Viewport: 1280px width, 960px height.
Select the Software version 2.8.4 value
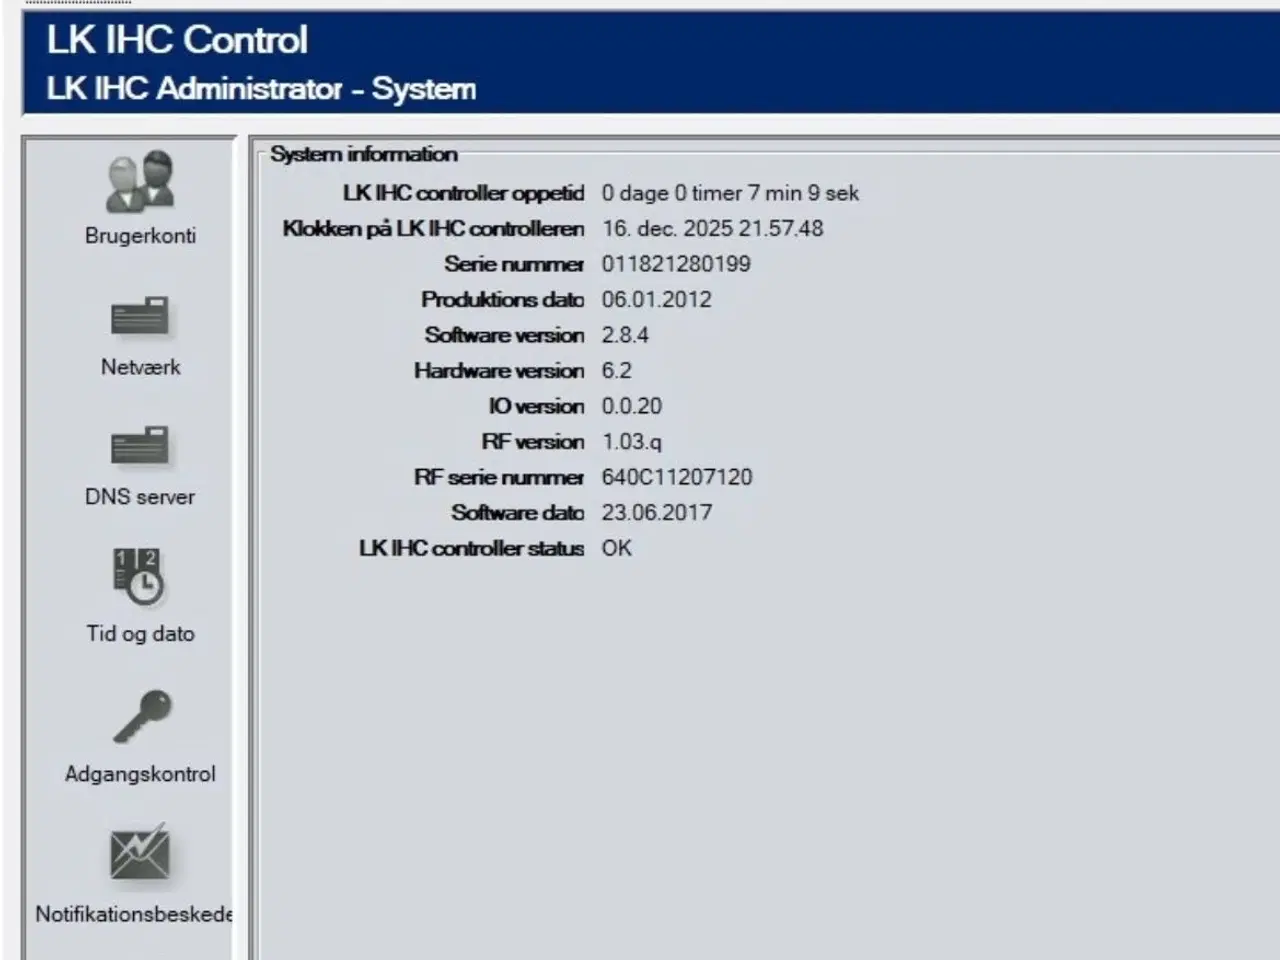click(624, 335)
